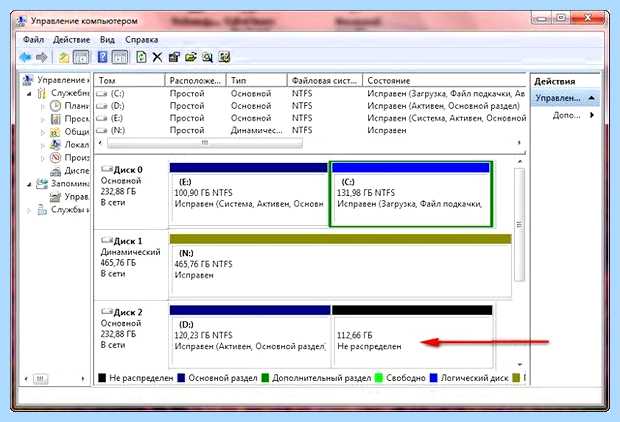Select the (D:) 120,23 ГБ partition block

pos(250,337)
